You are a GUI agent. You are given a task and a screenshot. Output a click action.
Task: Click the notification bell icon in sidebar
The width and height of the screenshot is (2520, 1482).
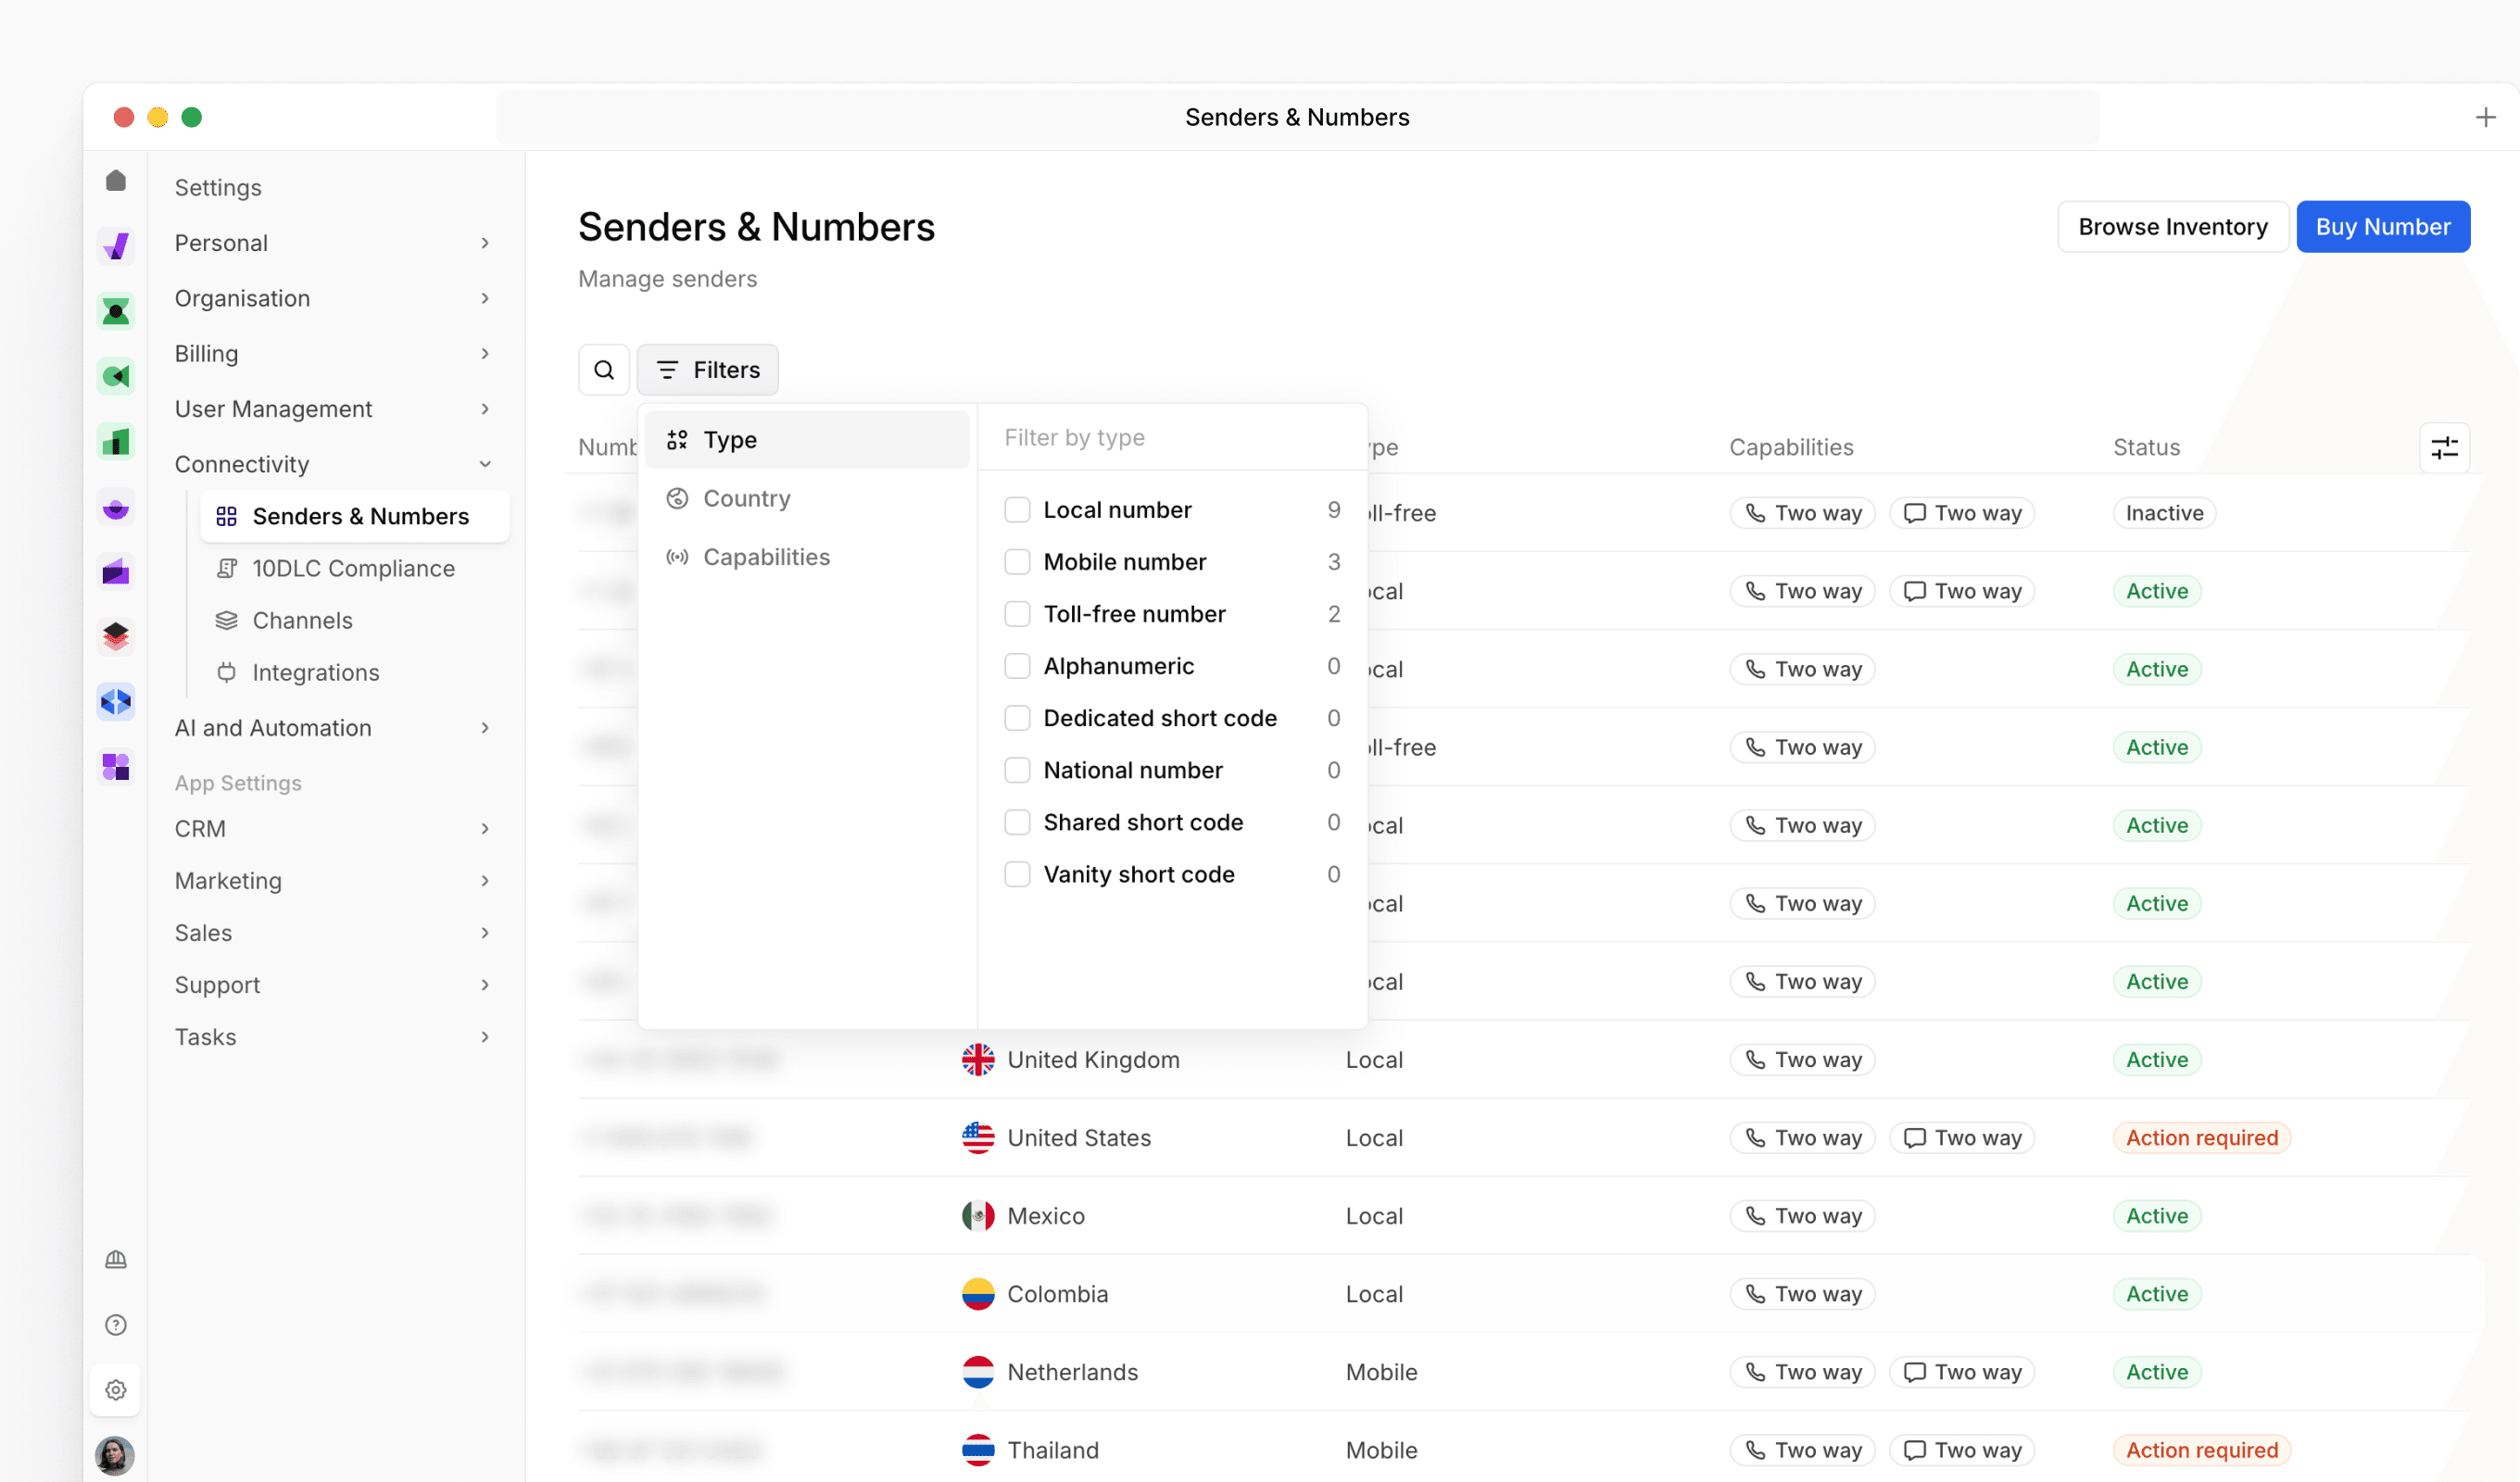tap(116, 1260)
